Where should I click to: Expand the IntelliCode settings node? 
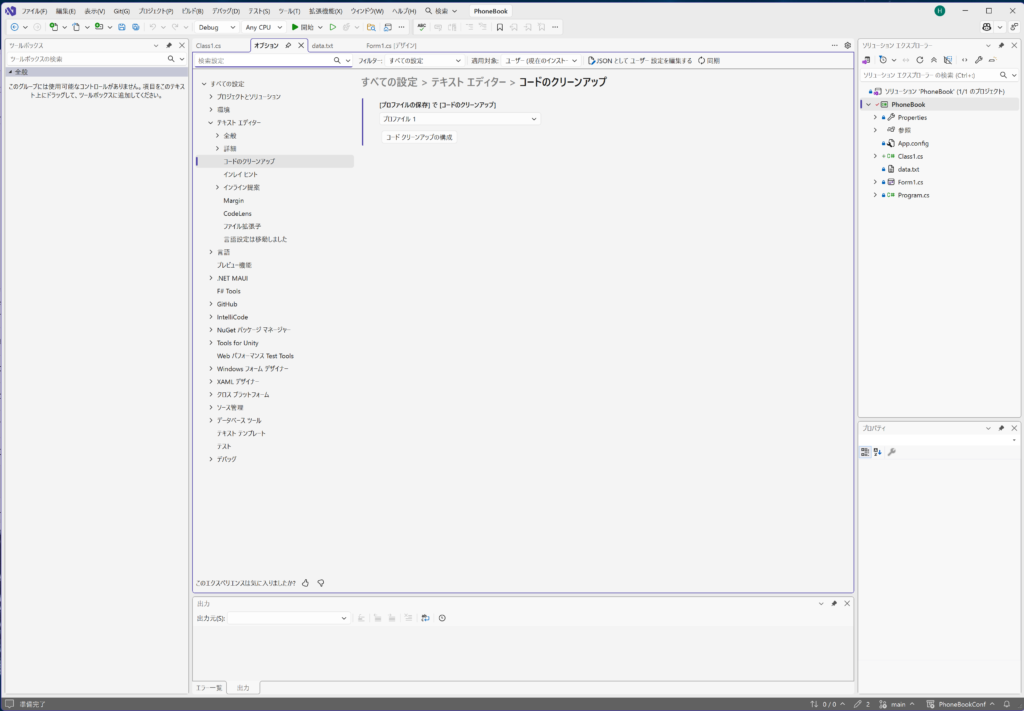(x=211, y=317)
